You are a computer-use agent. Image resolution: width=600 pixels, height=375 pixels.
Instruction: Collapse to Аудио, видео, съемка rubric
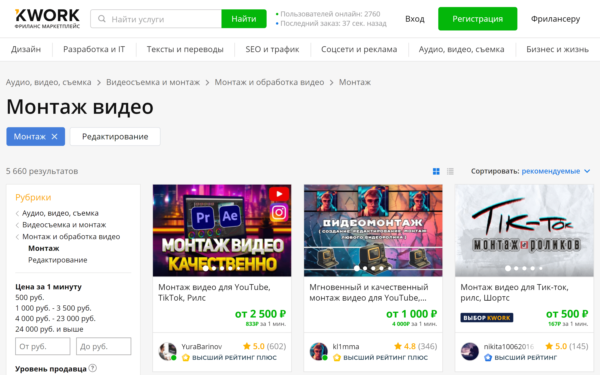click(60, 213)
